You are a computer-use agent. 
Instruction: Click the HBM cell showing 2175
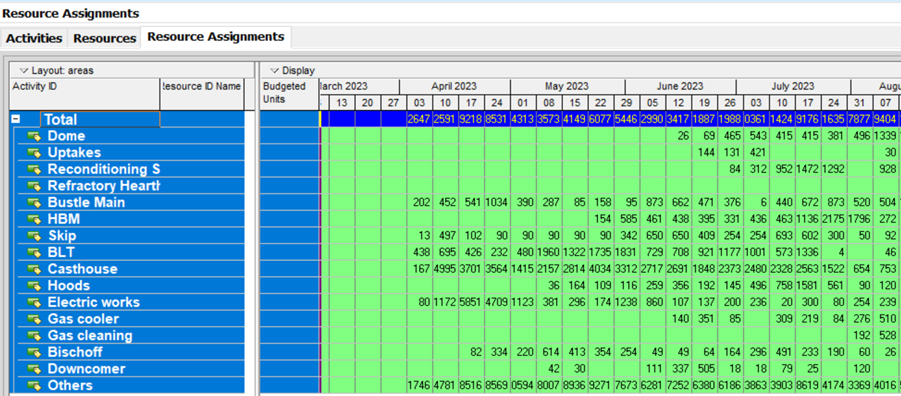[833, 220]
